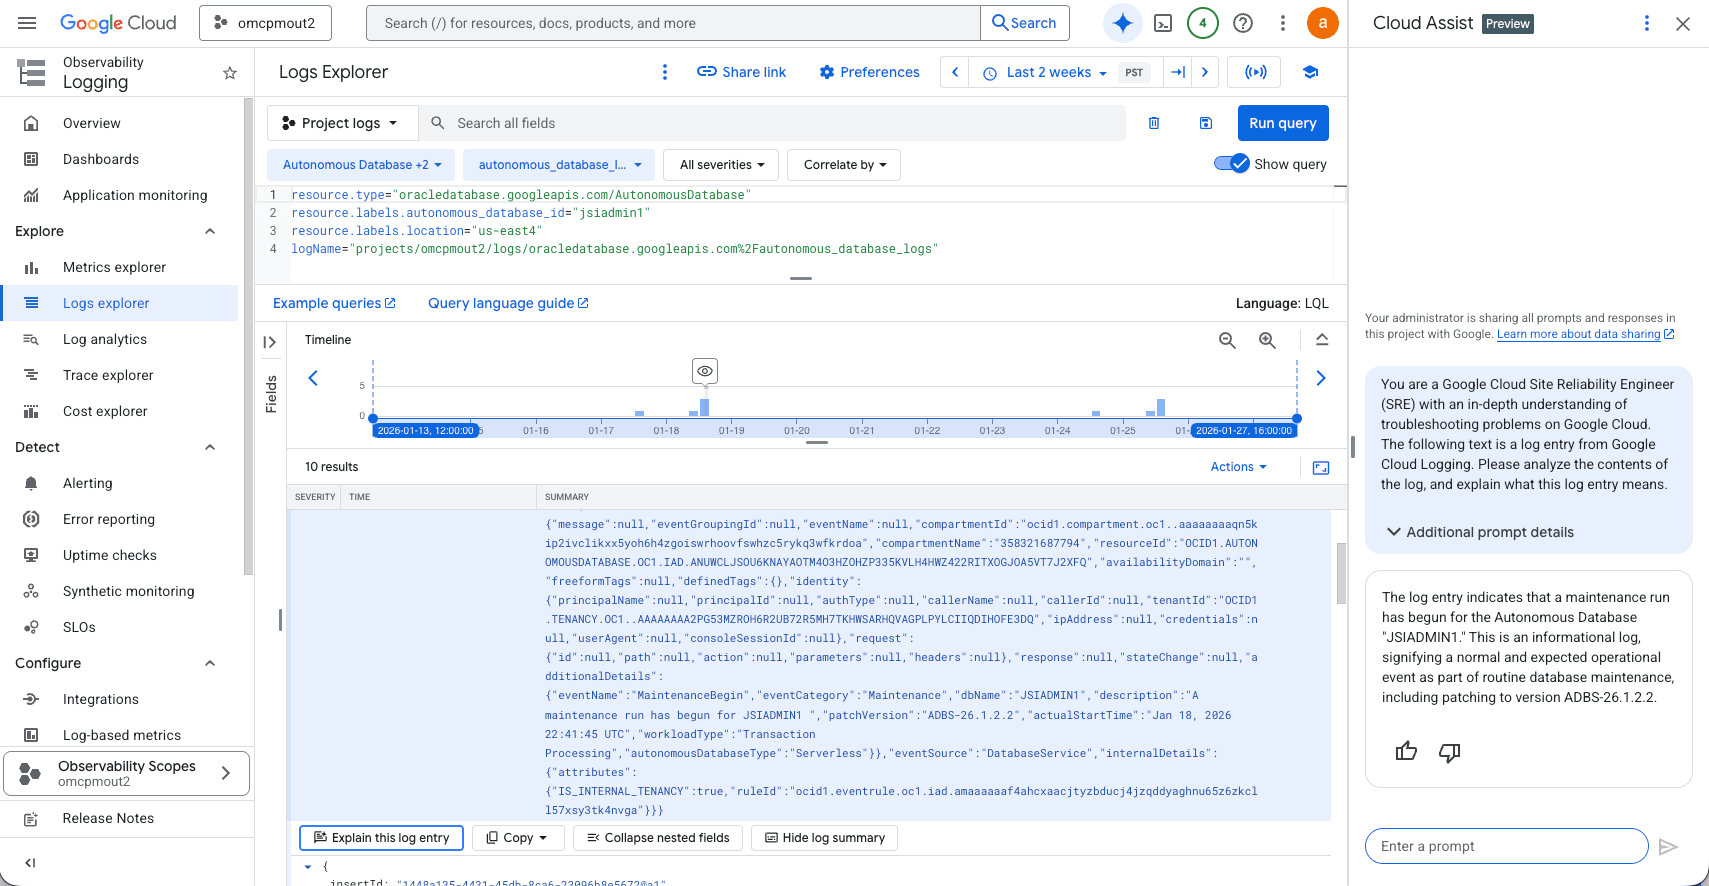The height and width of the screenshot is (886, 1709).
Task: Open the user account avatar
Action: point(1323,23)
